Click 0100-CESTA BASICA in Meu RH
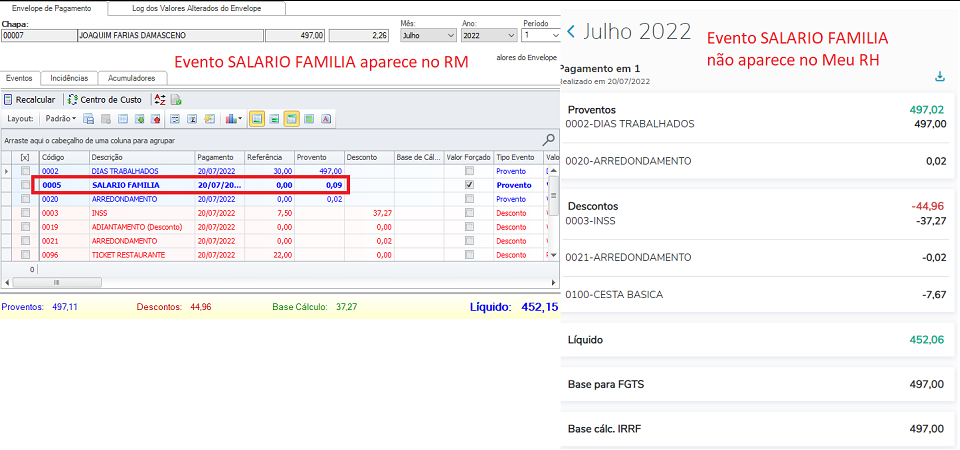Screen dimensions: 960x450 614,294
